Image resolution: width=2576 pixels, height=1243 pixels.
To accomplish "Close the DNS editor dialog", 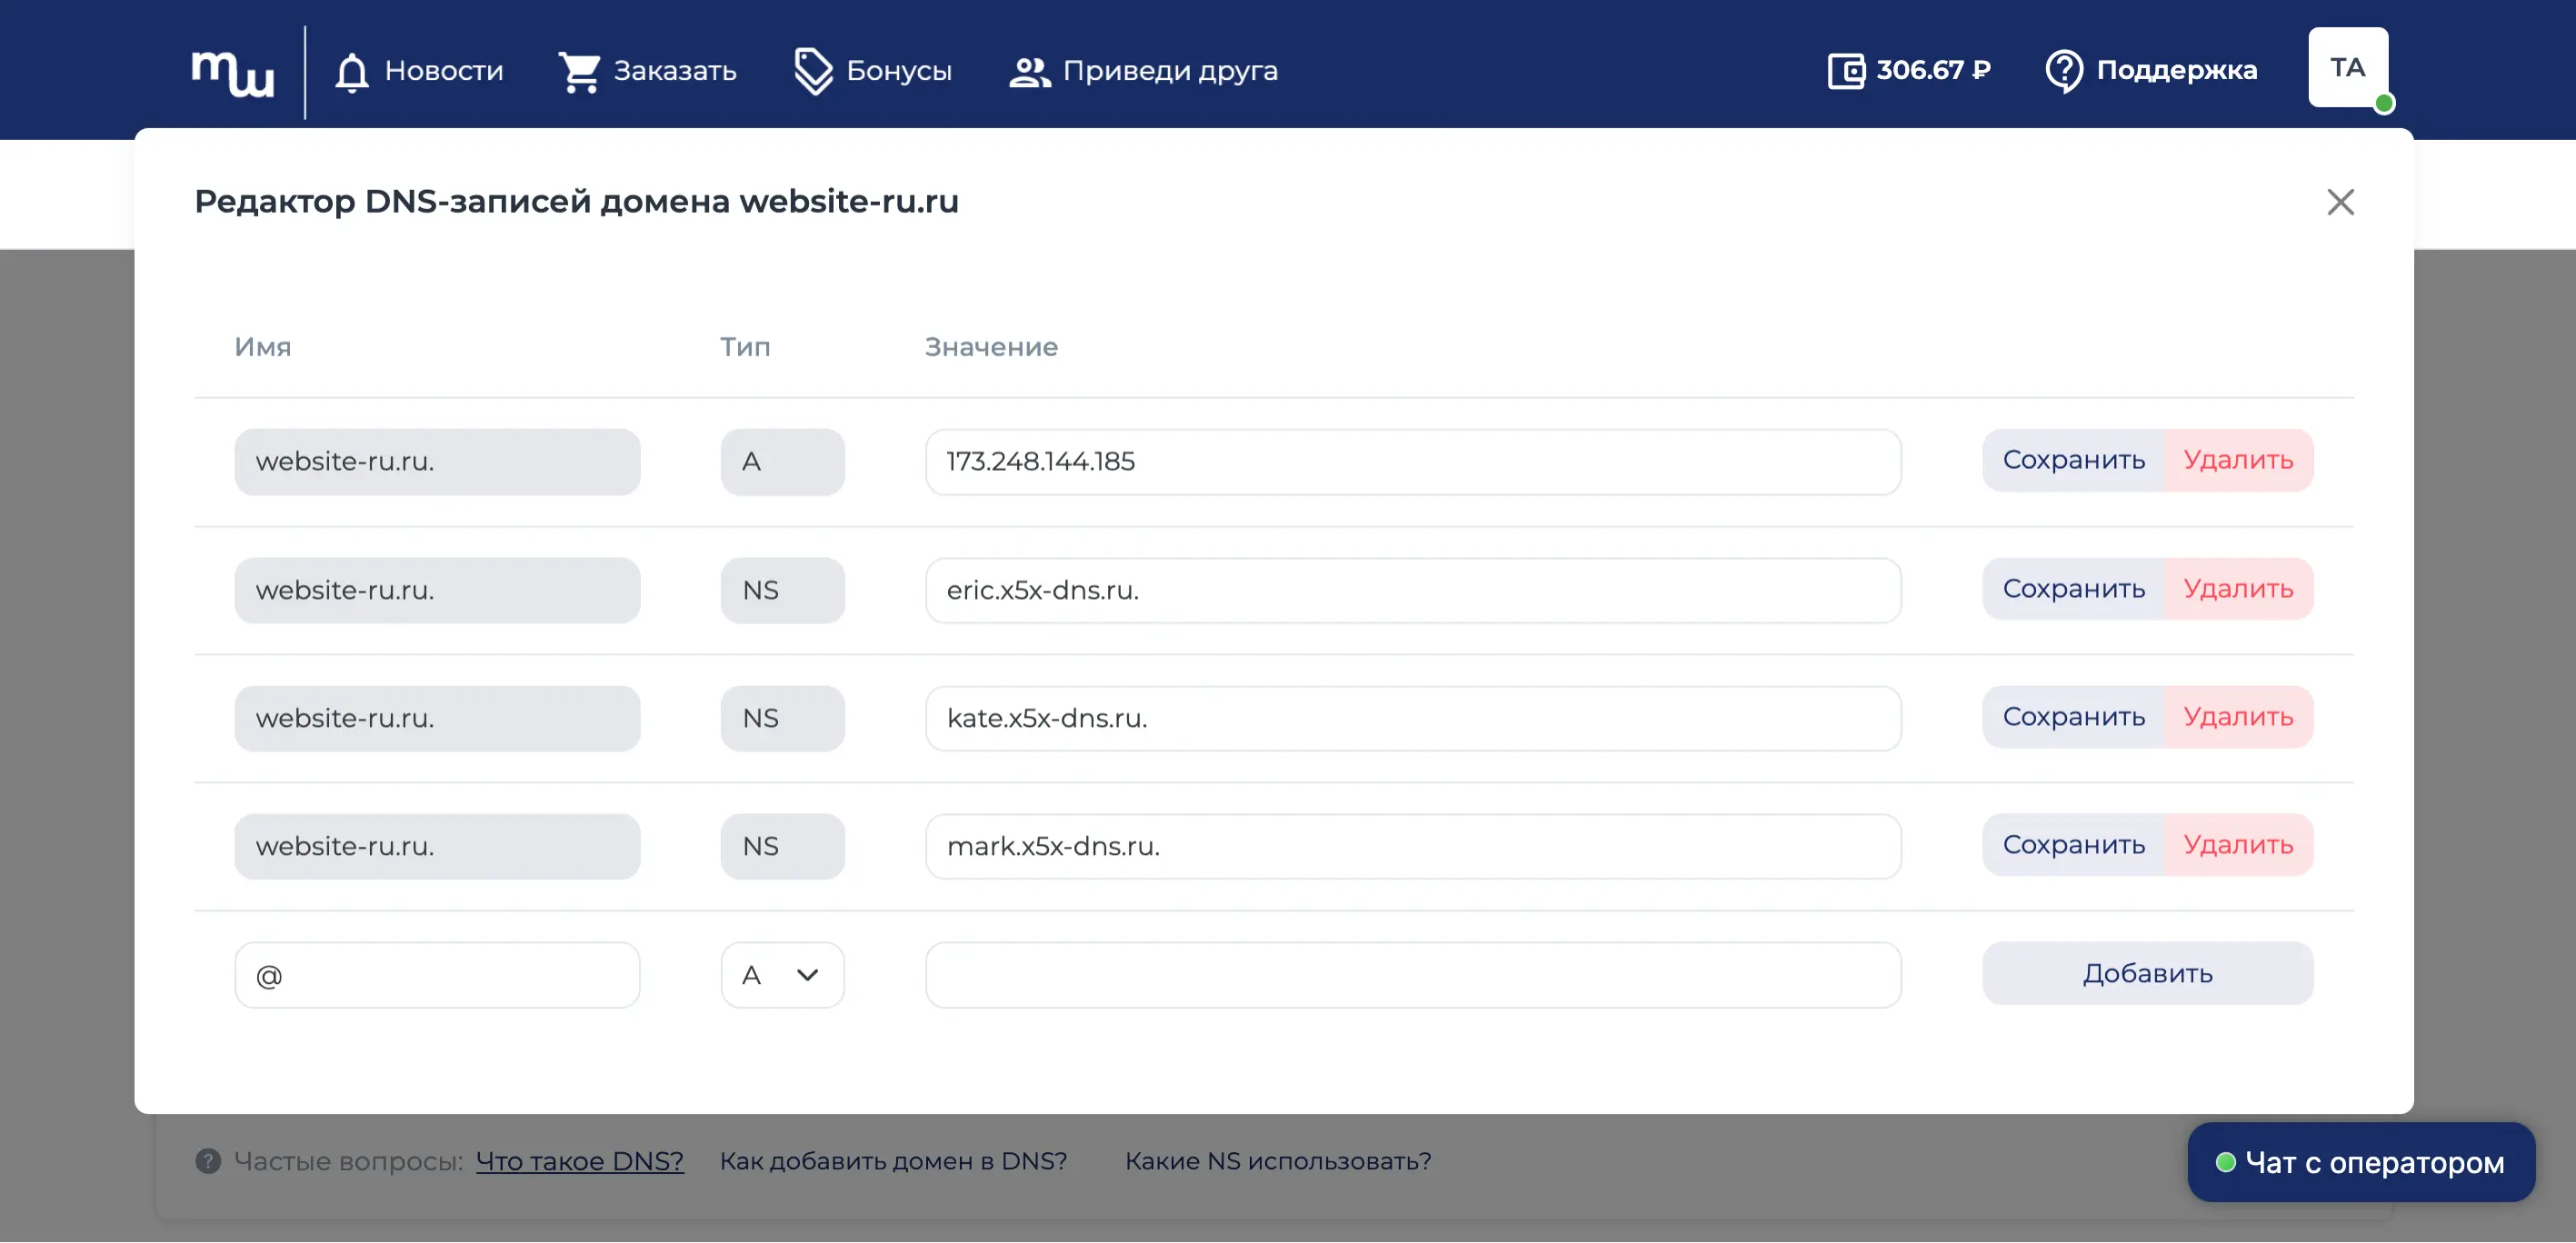I will click(x=2340, y=202).
